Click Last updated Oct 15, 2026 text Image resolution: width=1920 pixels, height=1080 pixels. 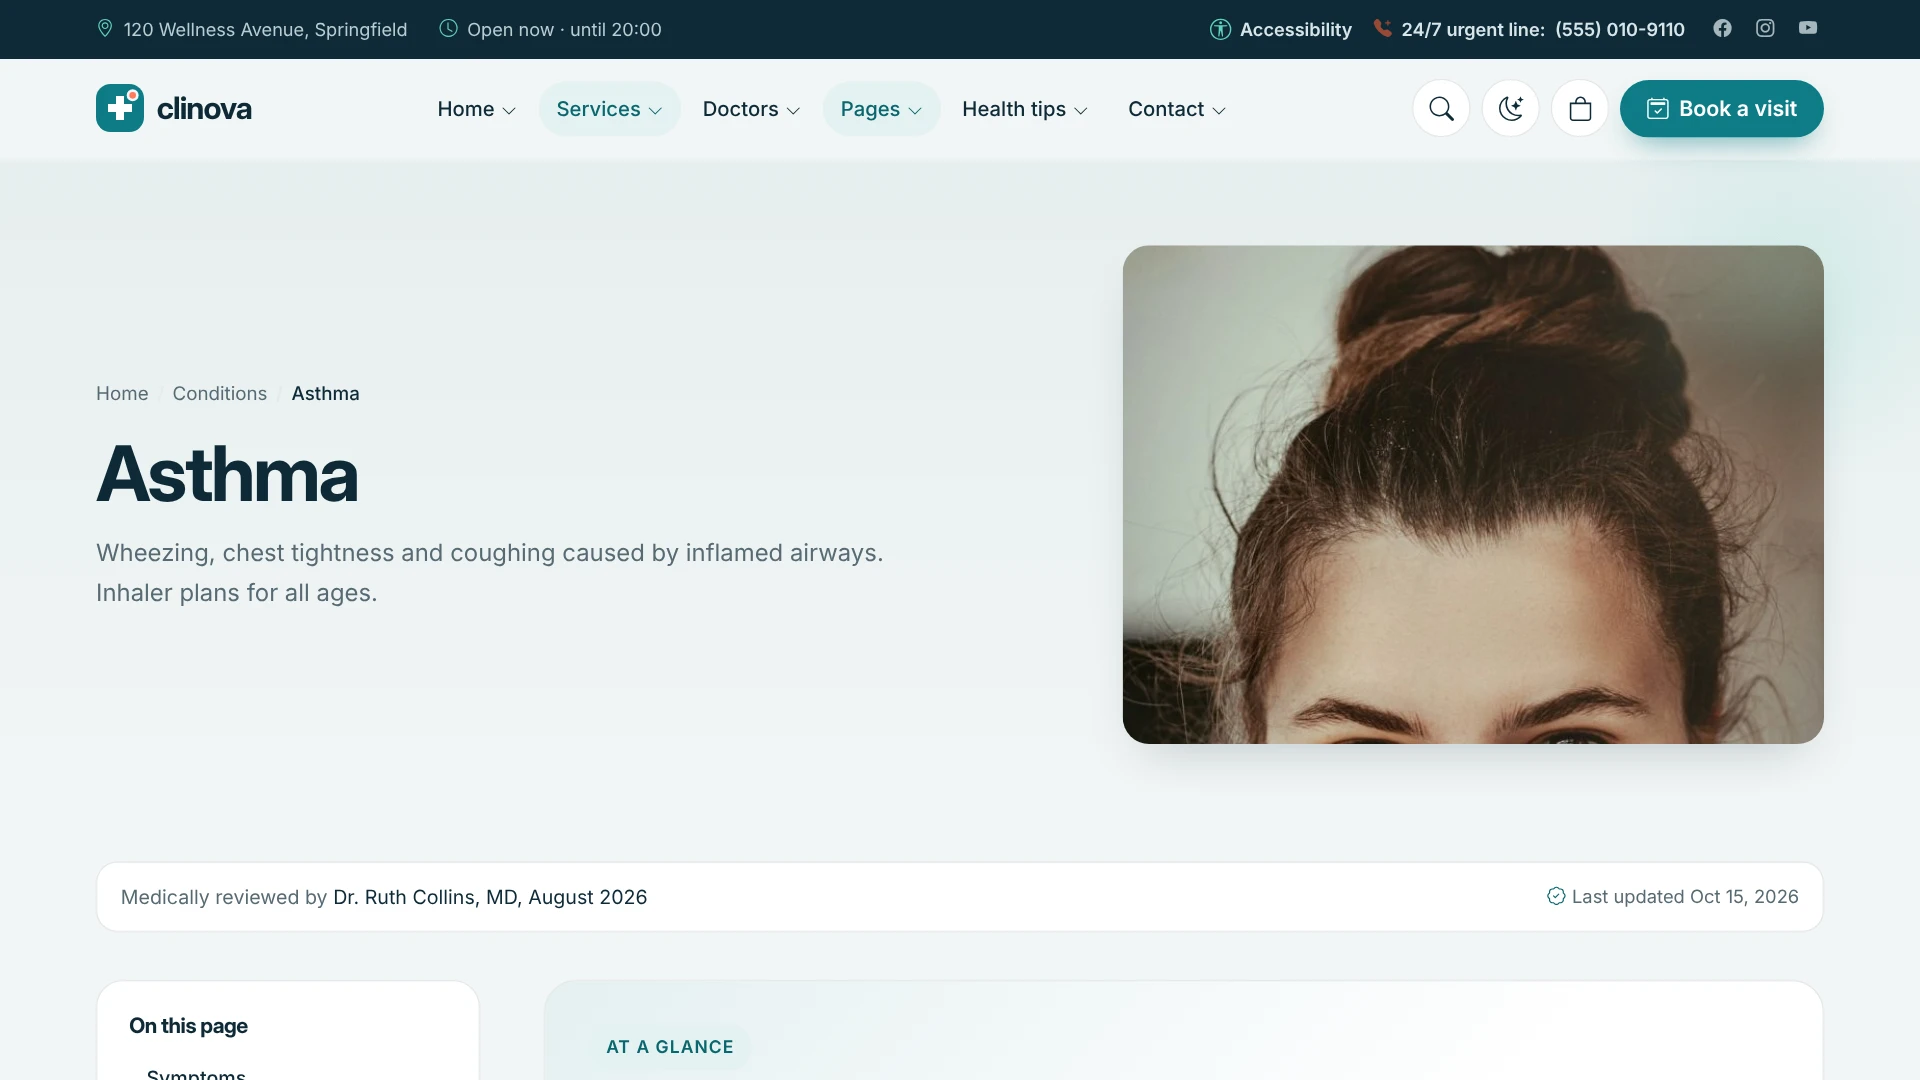click(x=1685, y=896)
